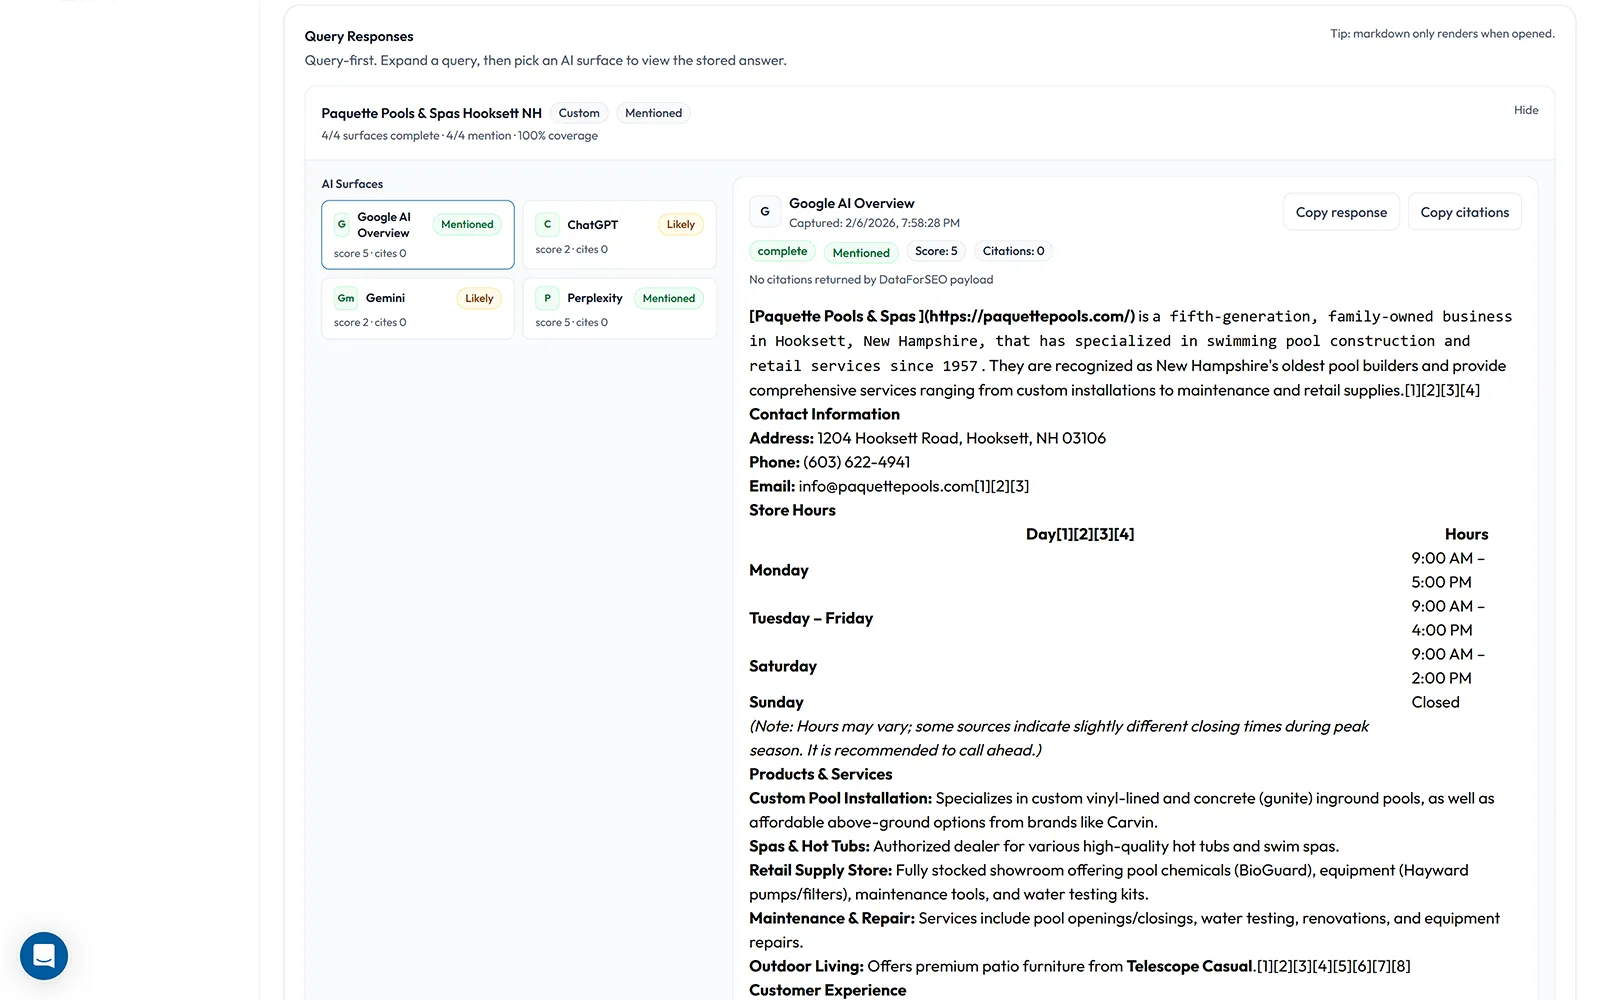The width and height of the screenshot is (1600, 1000).
Task: Click the Paquette Pools & Spas Hooksett NH query title
Action: (431, 113)
